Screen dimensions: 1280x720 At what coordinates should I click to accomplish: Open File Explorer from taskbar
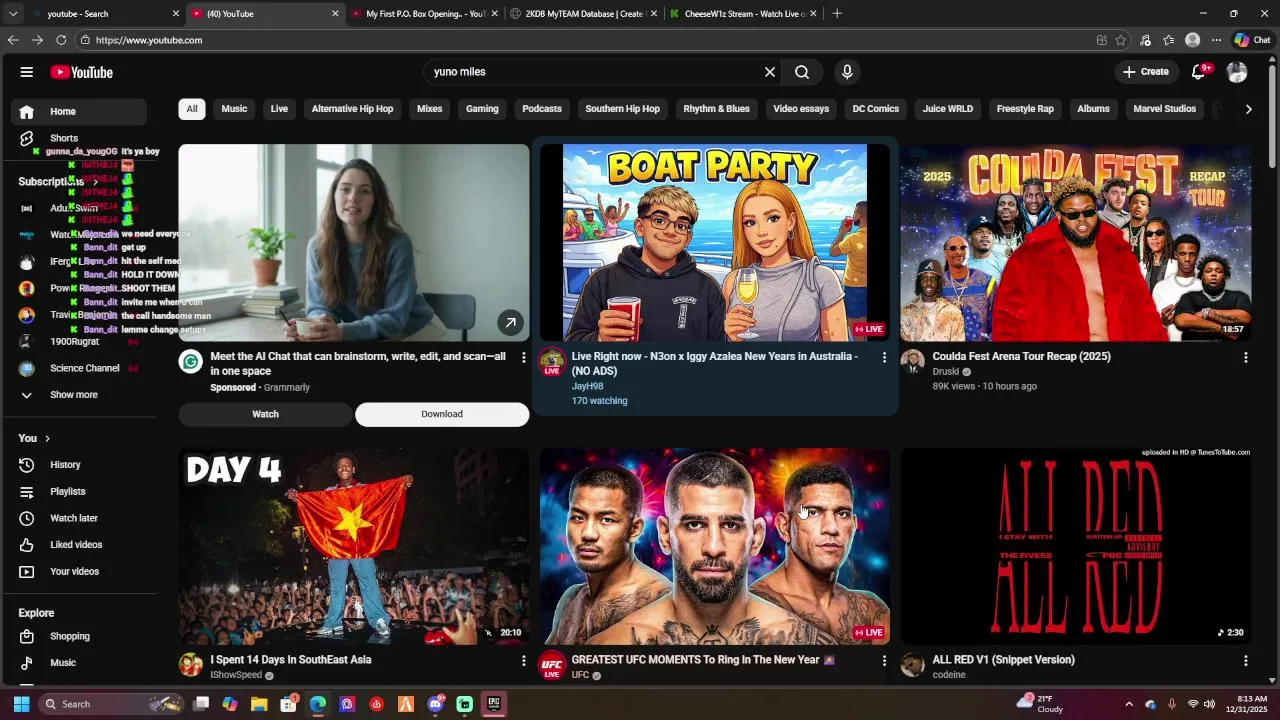click(259, 704)
